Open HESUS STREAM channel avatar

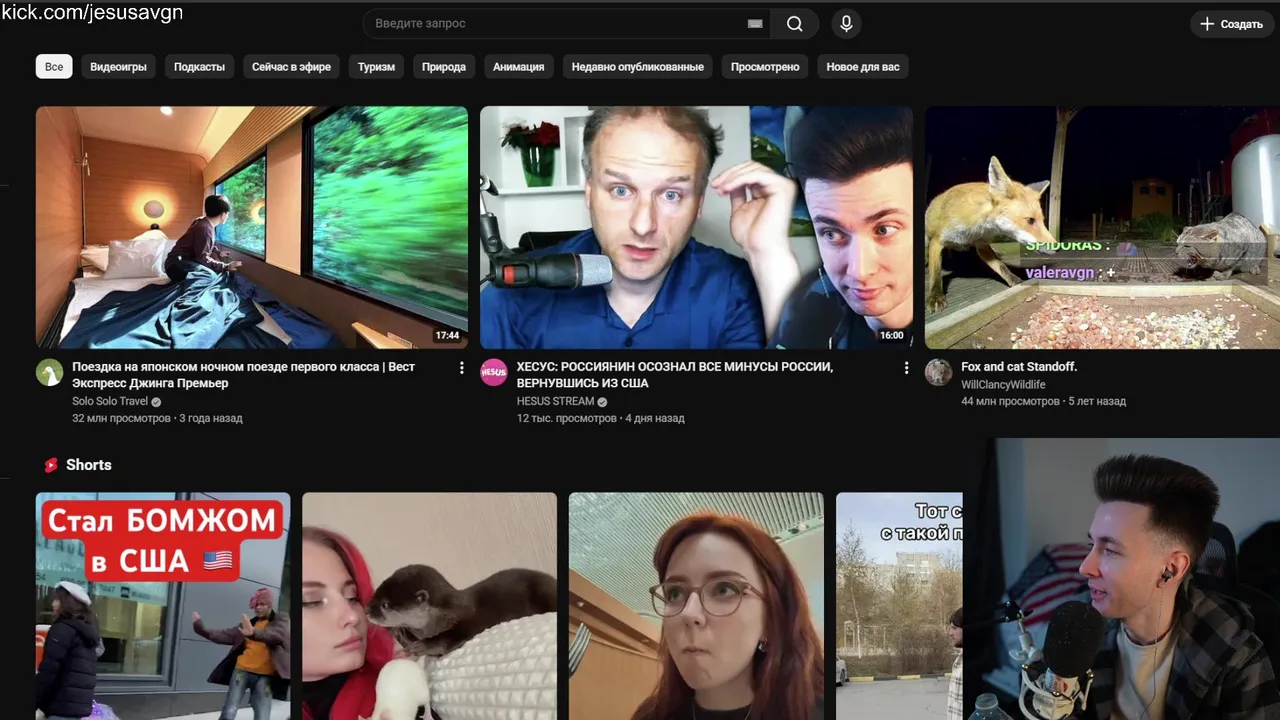click(494, 373)
